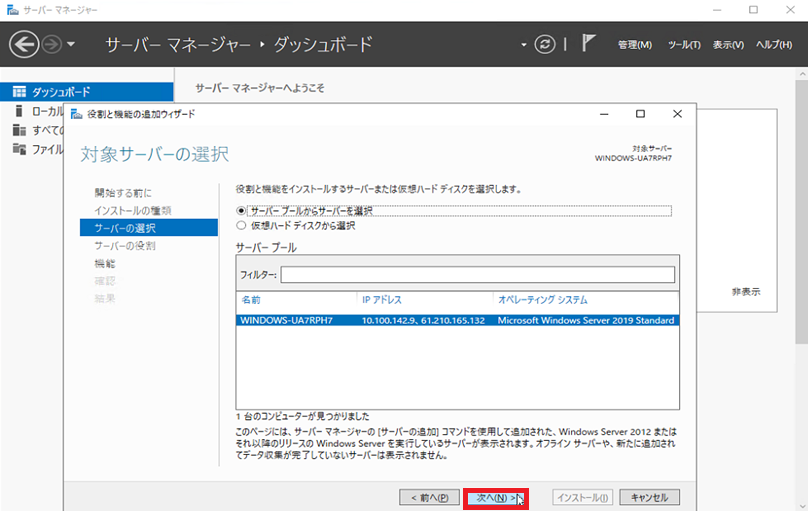Click the Server Manager title bar app icon
The width and height of the screenshot is (808, 511).
[12, 10]
